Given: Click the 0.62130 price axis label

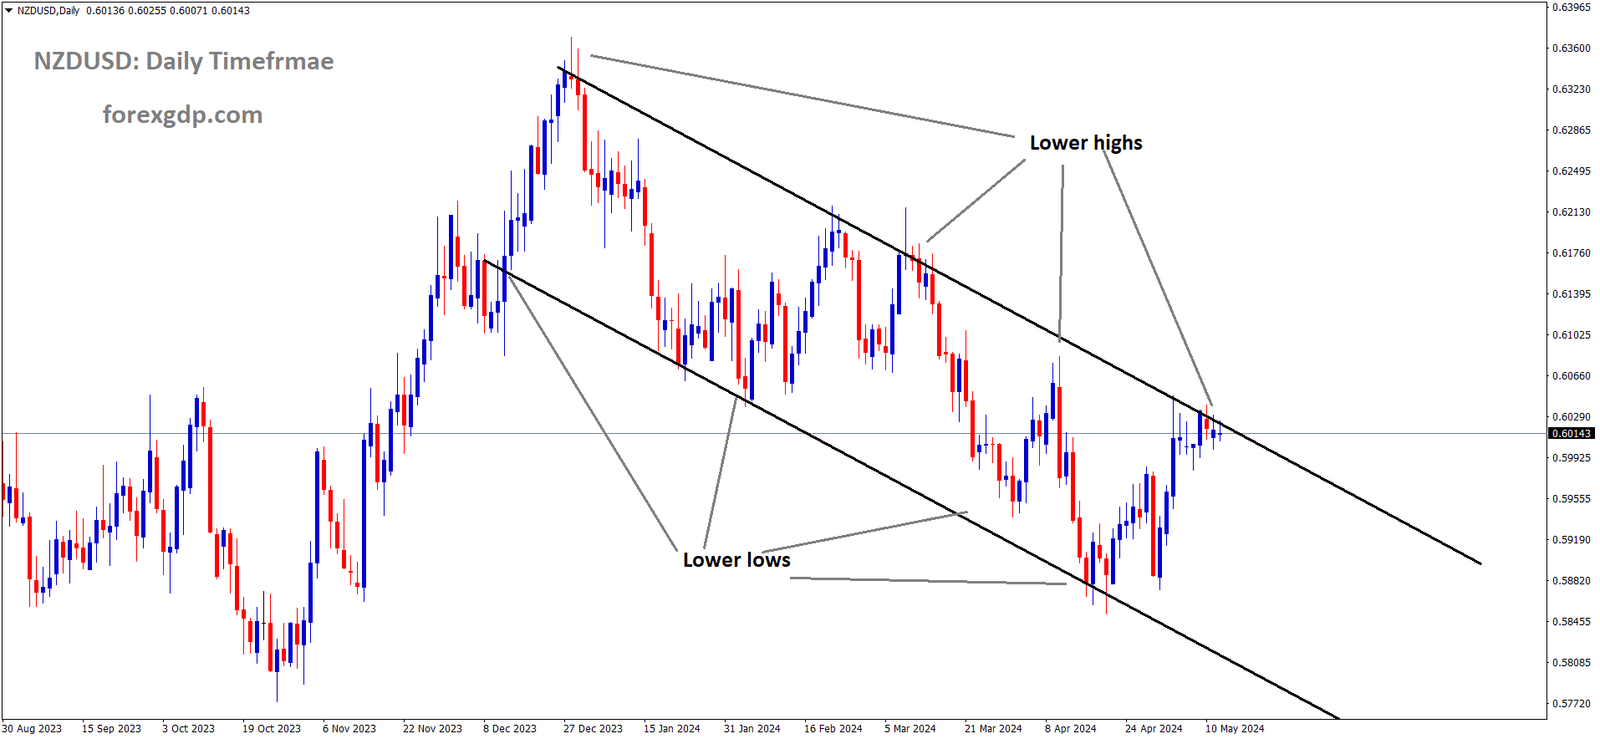Looking at the screenshot, I should click(x=1571, y=212).
